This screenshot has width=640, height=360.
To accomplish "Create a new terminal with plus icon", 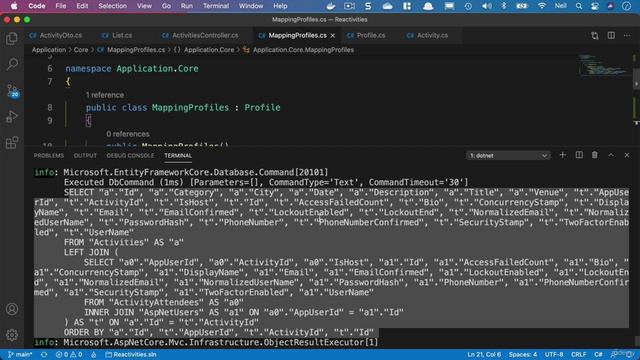I will coord(562,155).
